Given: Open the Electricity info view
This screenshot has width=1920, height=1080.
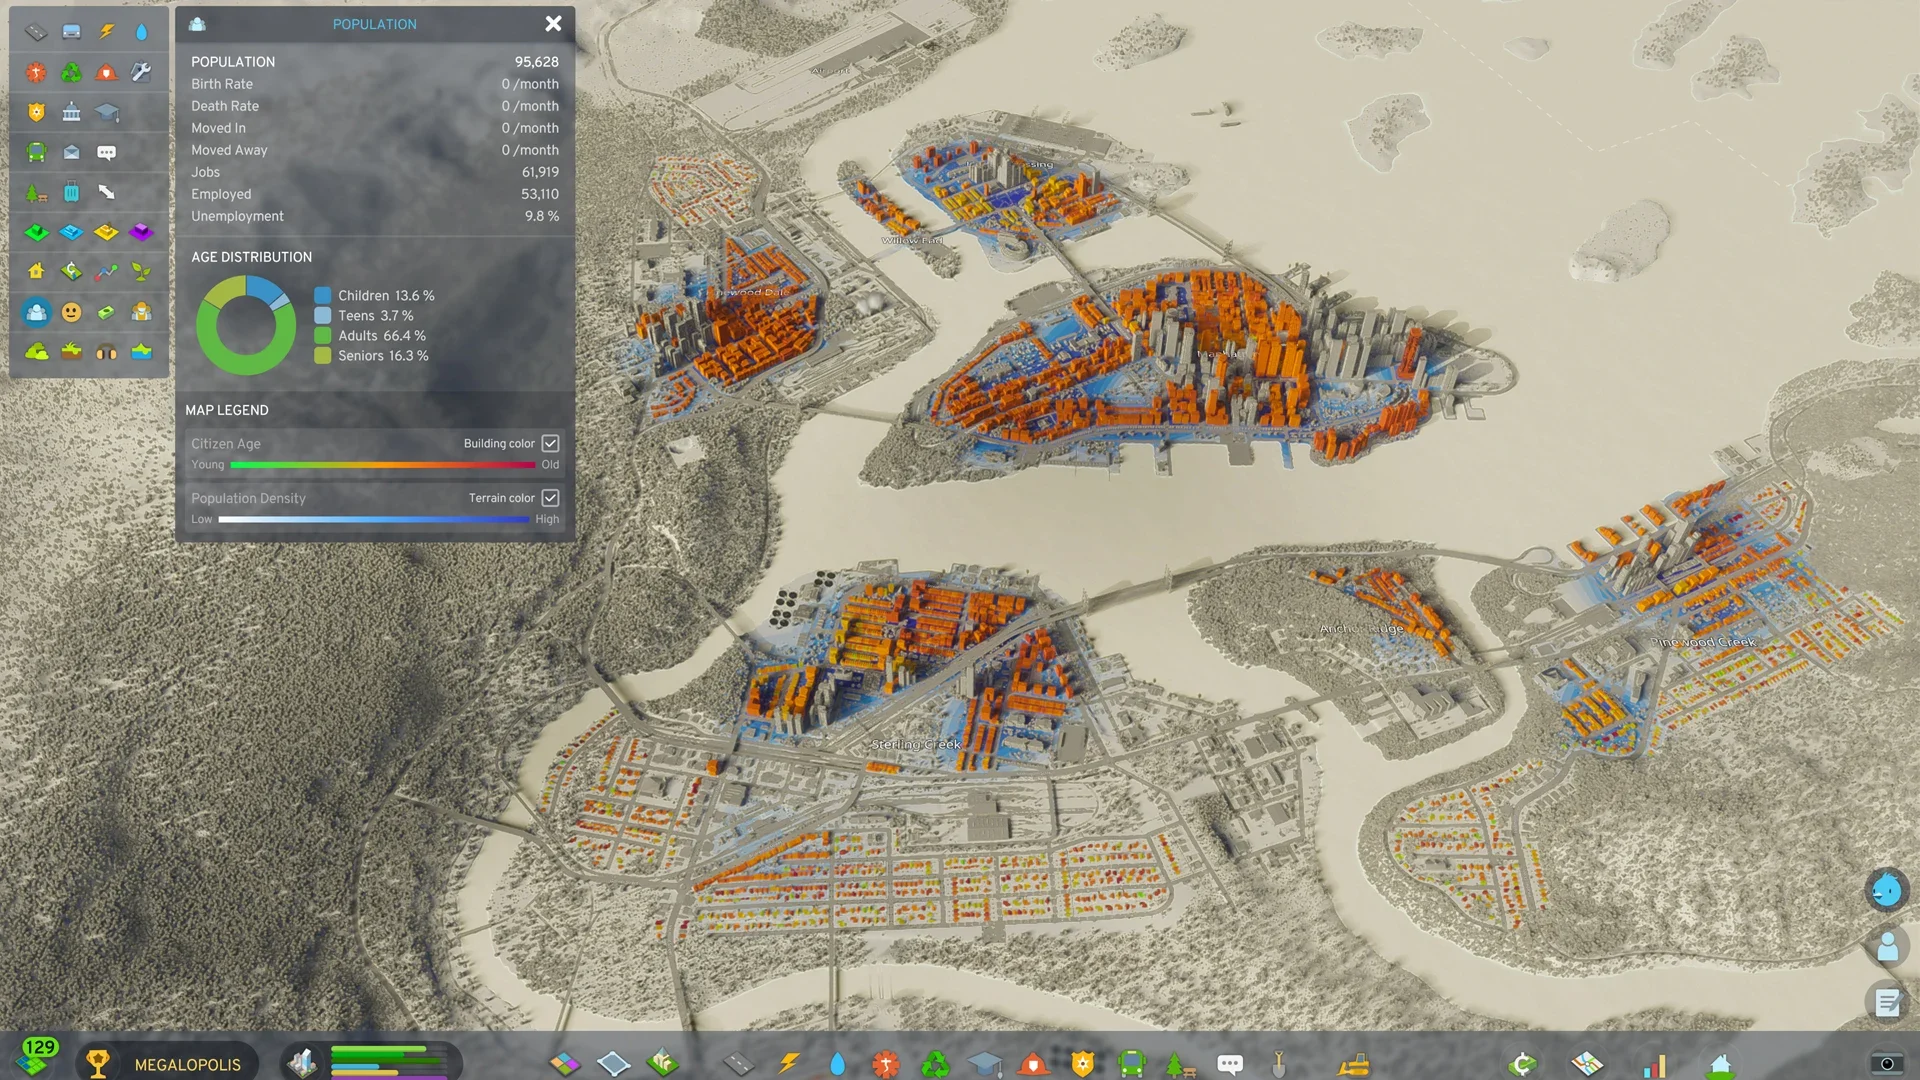Looking at the screenshot, I should (106, 31).
